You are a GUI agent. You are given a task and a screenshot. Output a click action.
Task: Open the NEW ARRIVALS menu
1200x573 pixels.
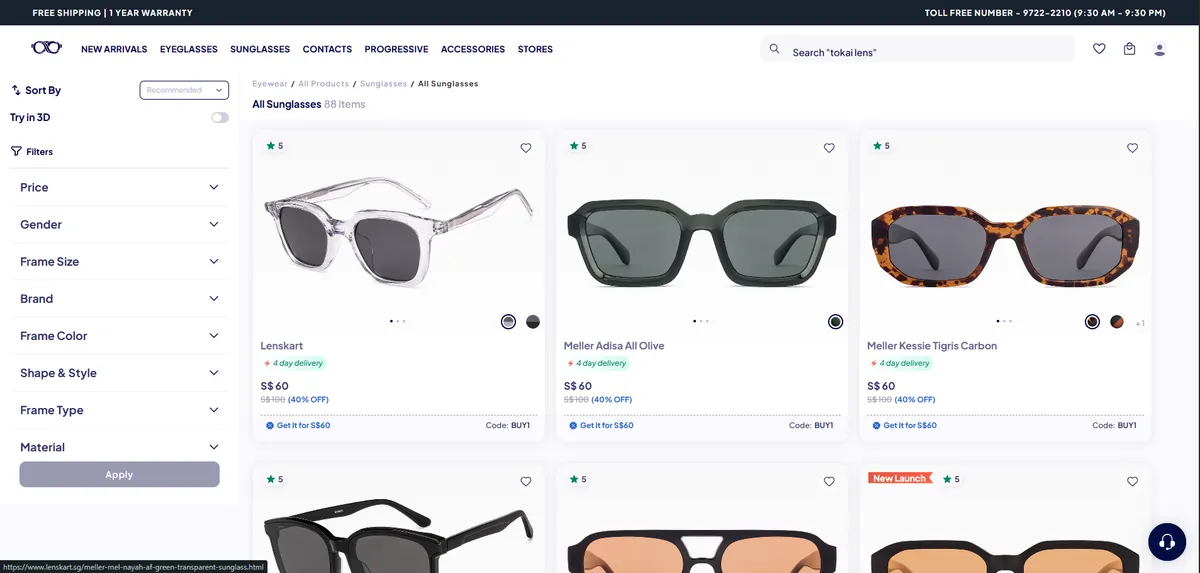pyautogui.click(x=114, y=49)
